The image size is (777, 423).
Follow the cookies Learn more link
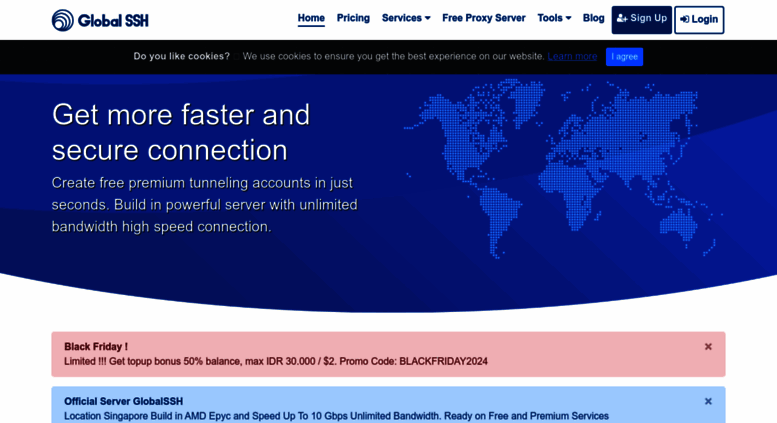[x=572, y=56]
